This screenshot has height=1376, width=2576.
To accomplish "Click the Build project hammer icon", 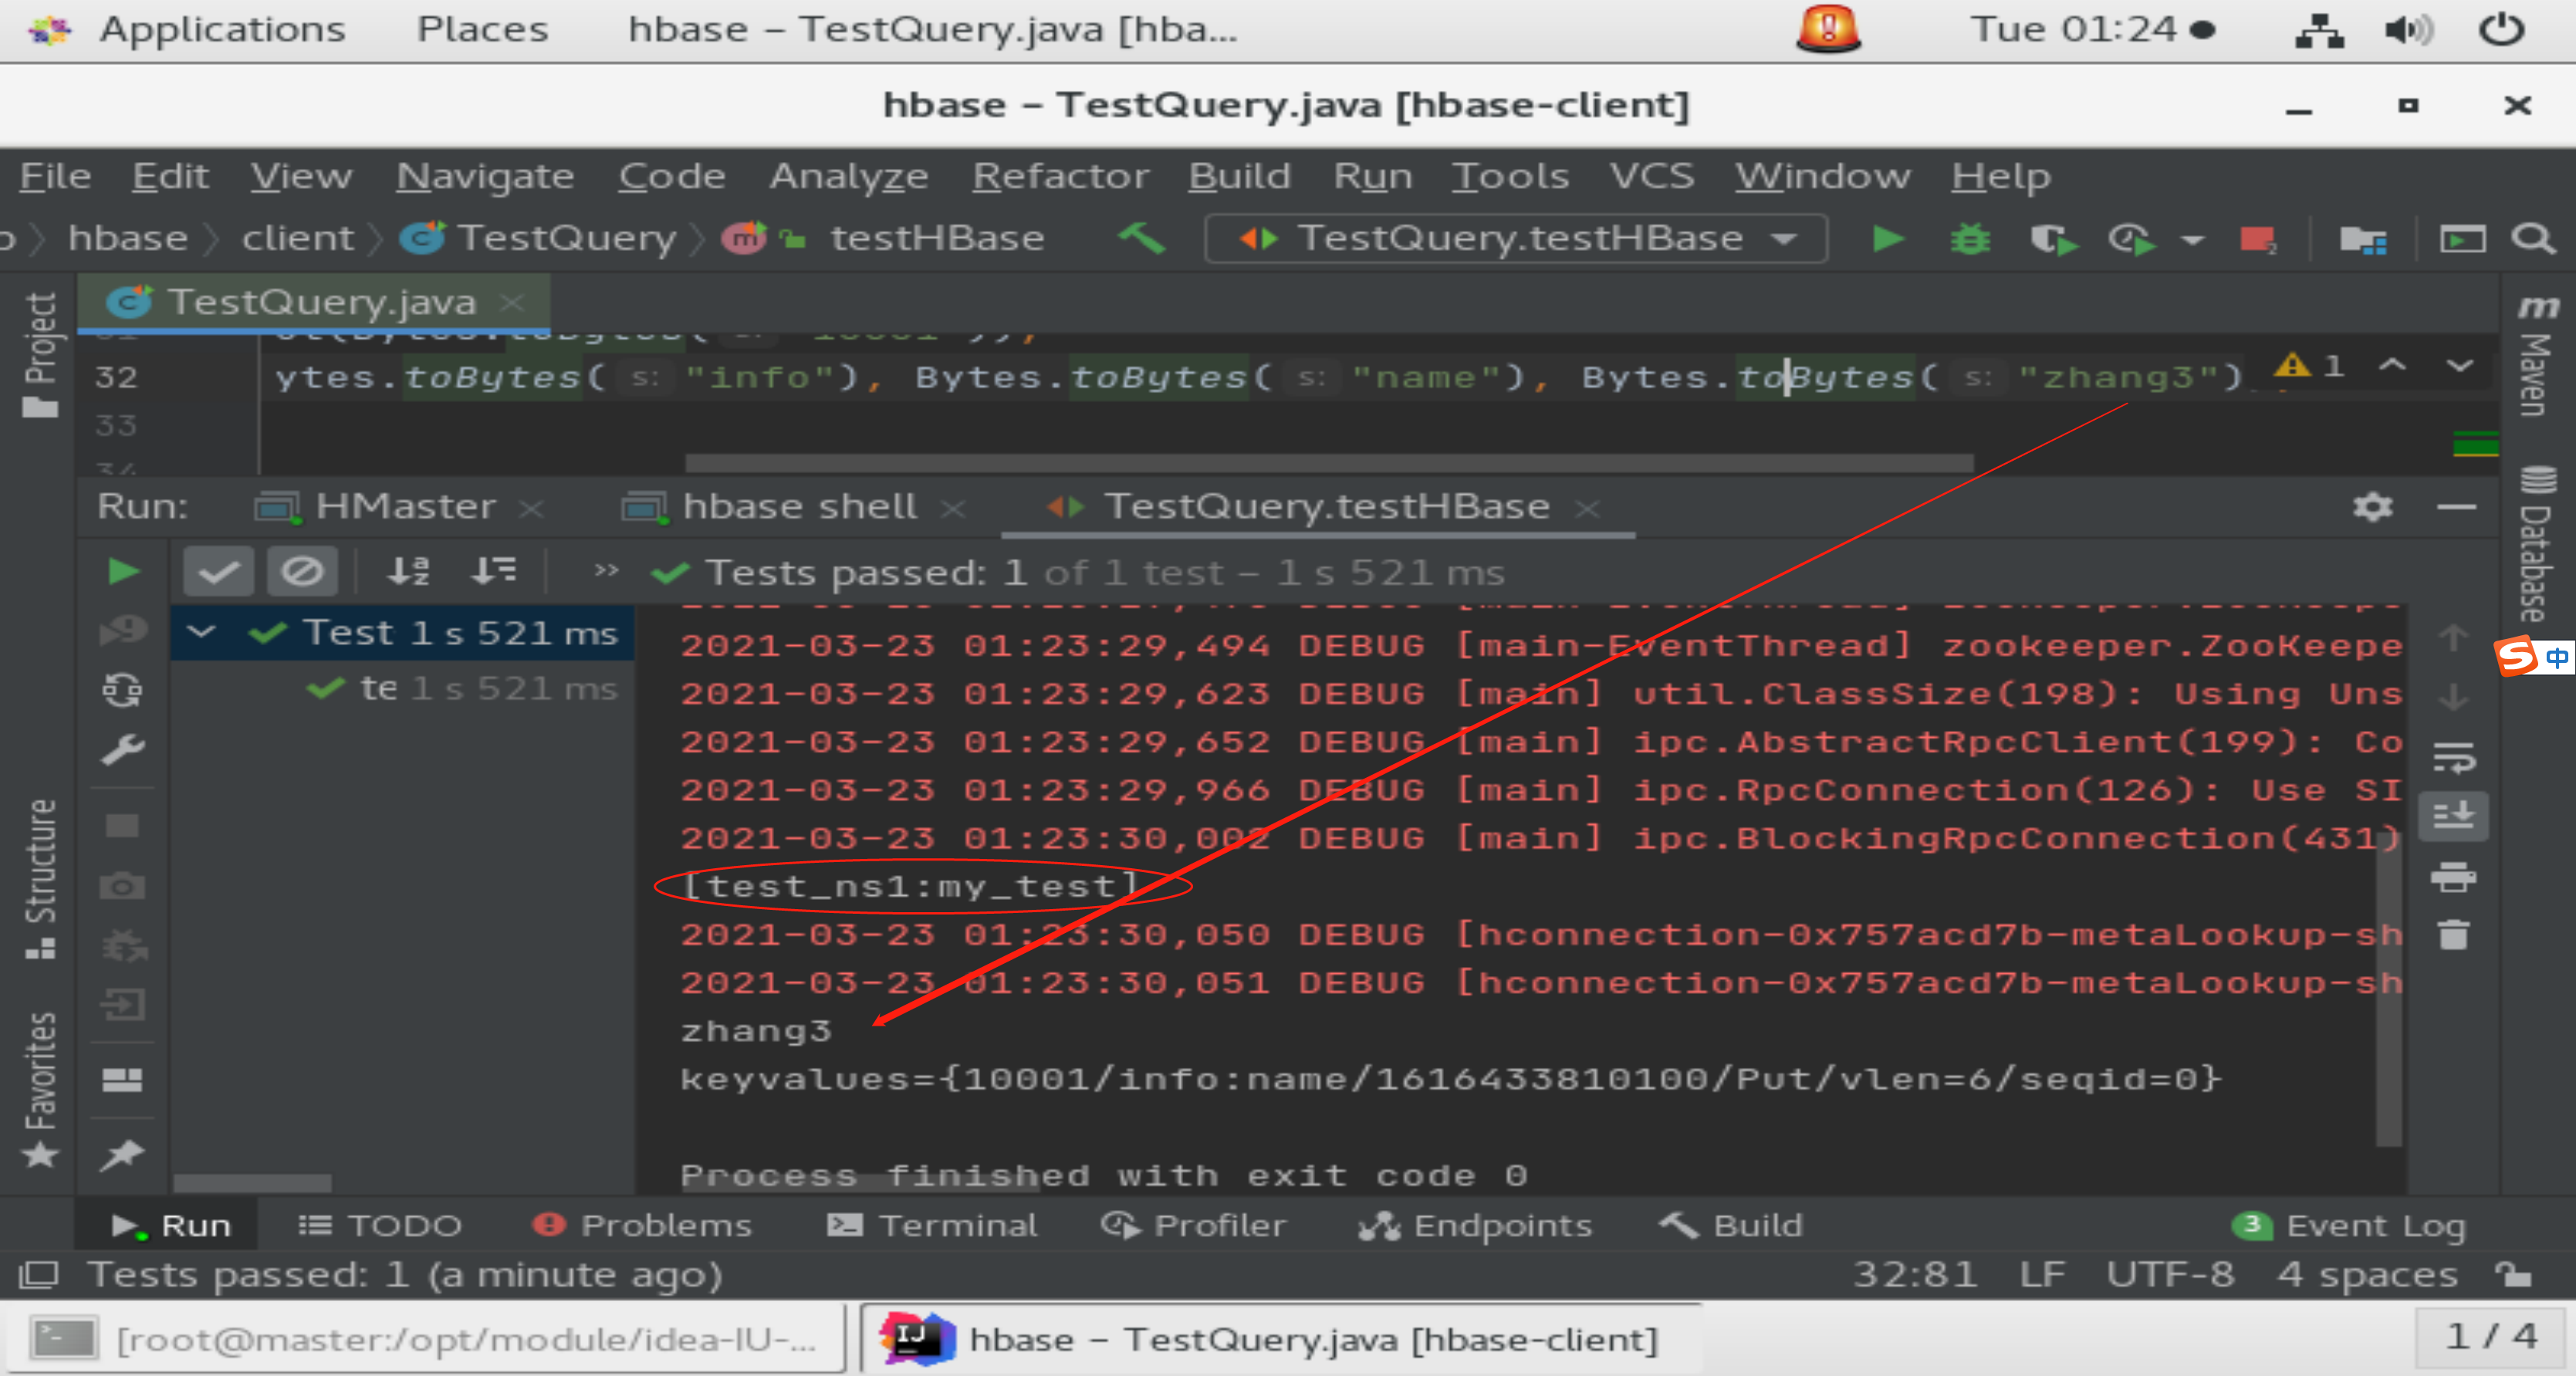I will tap(1142, 238).
